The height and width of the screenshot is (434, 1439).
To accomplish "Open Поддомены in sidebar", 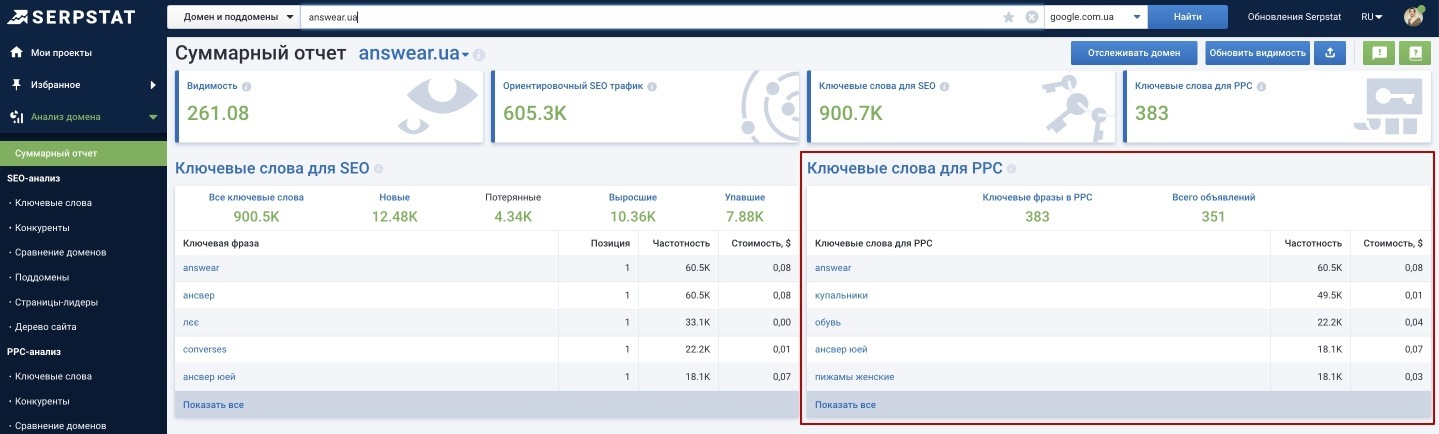I will click(x=42, y=277).
